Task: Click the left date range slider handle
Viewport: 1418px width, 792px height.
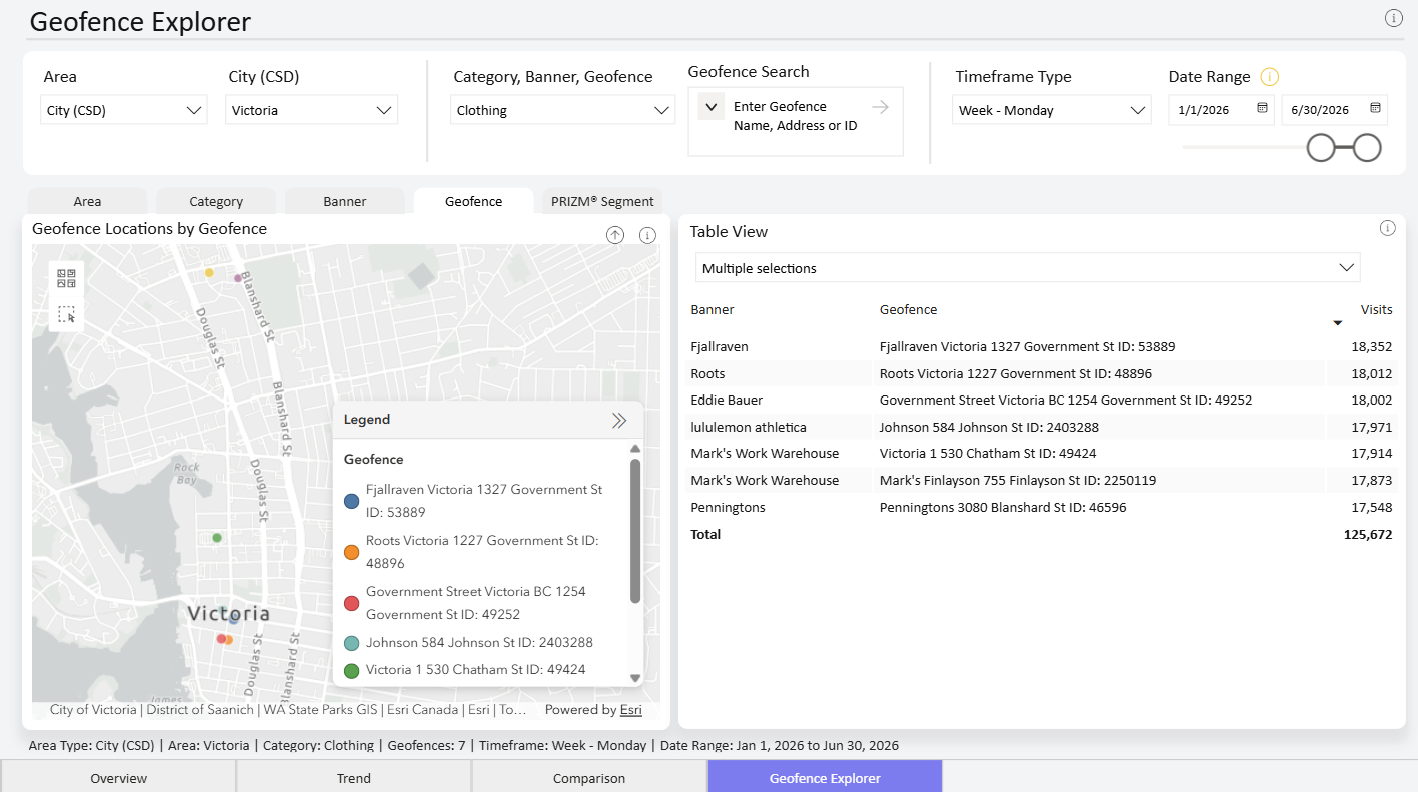Action: coord(1321,148)
